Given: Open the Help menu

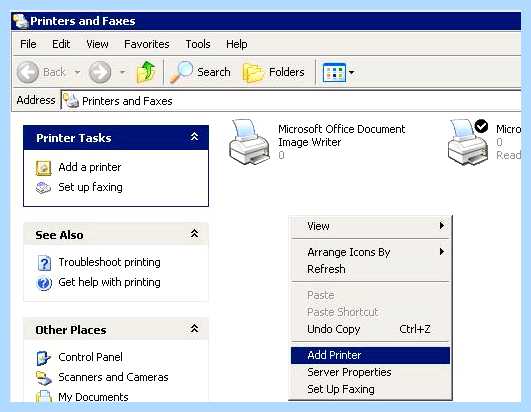Looking at the screenshot, I should [236, 44].
